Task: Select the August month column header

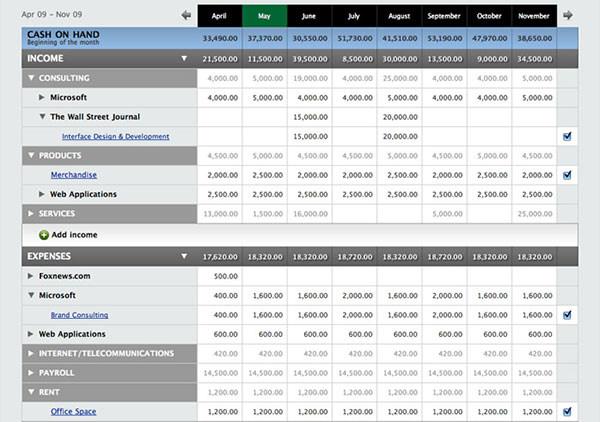Action: 400,17
